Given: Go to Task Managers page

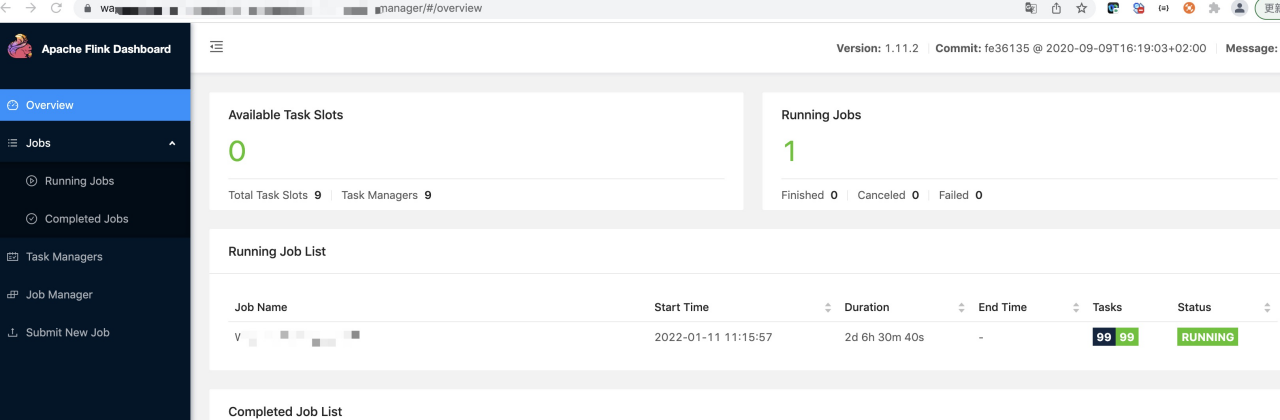Looking at the screenshot, I should [64, 257].
